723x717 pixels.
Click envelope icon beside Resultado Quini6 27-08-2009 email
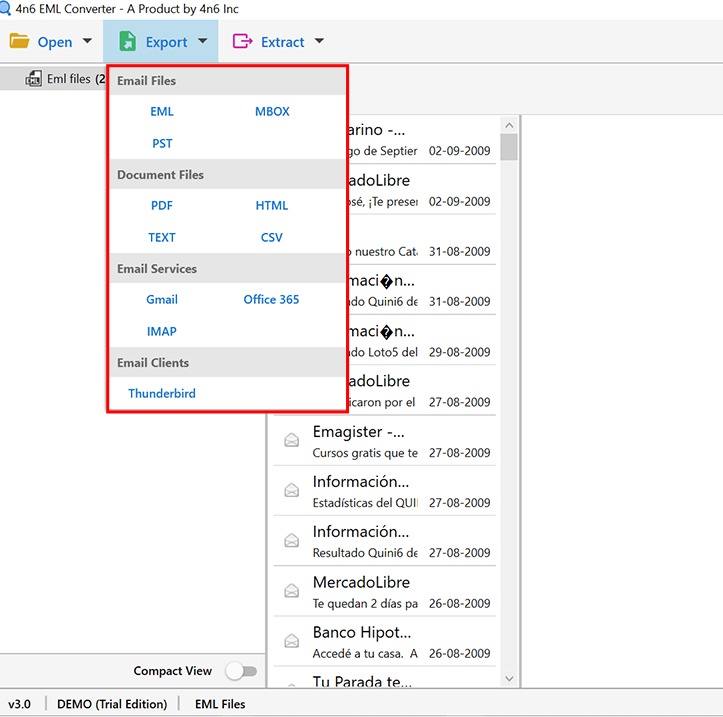291,540
